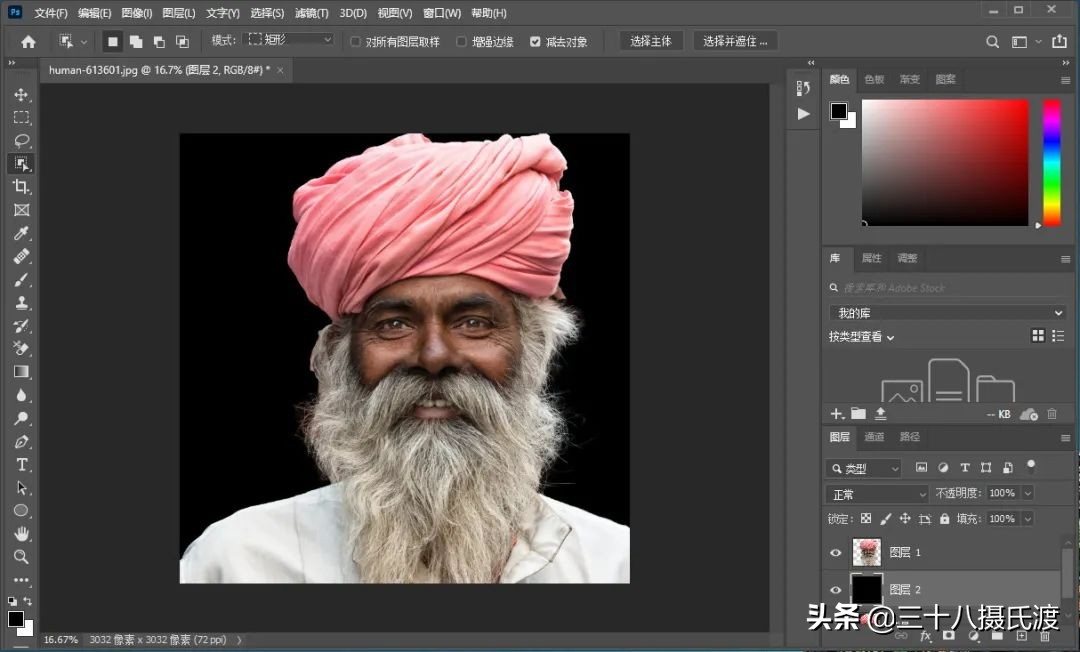This screenshot has height=652, width=1080.
Task: Click the Create new layer icon
Action: [1021, 636]
